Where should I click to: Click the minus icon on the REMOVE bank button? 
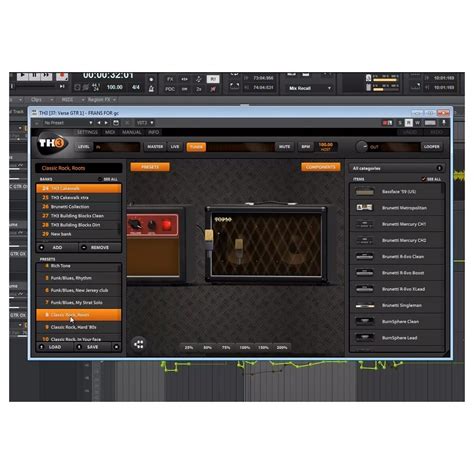pos(84,248)
